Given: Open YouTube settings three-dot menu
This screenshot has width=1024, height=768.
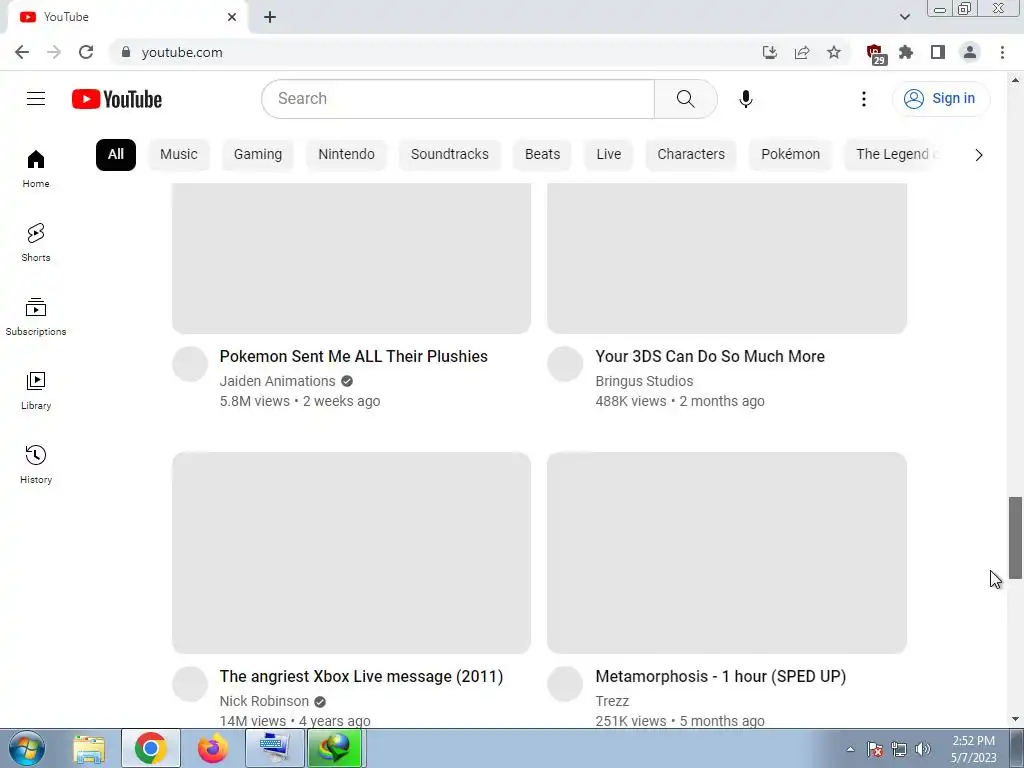Looking at the screenshot, I should (x=863, y=99).
